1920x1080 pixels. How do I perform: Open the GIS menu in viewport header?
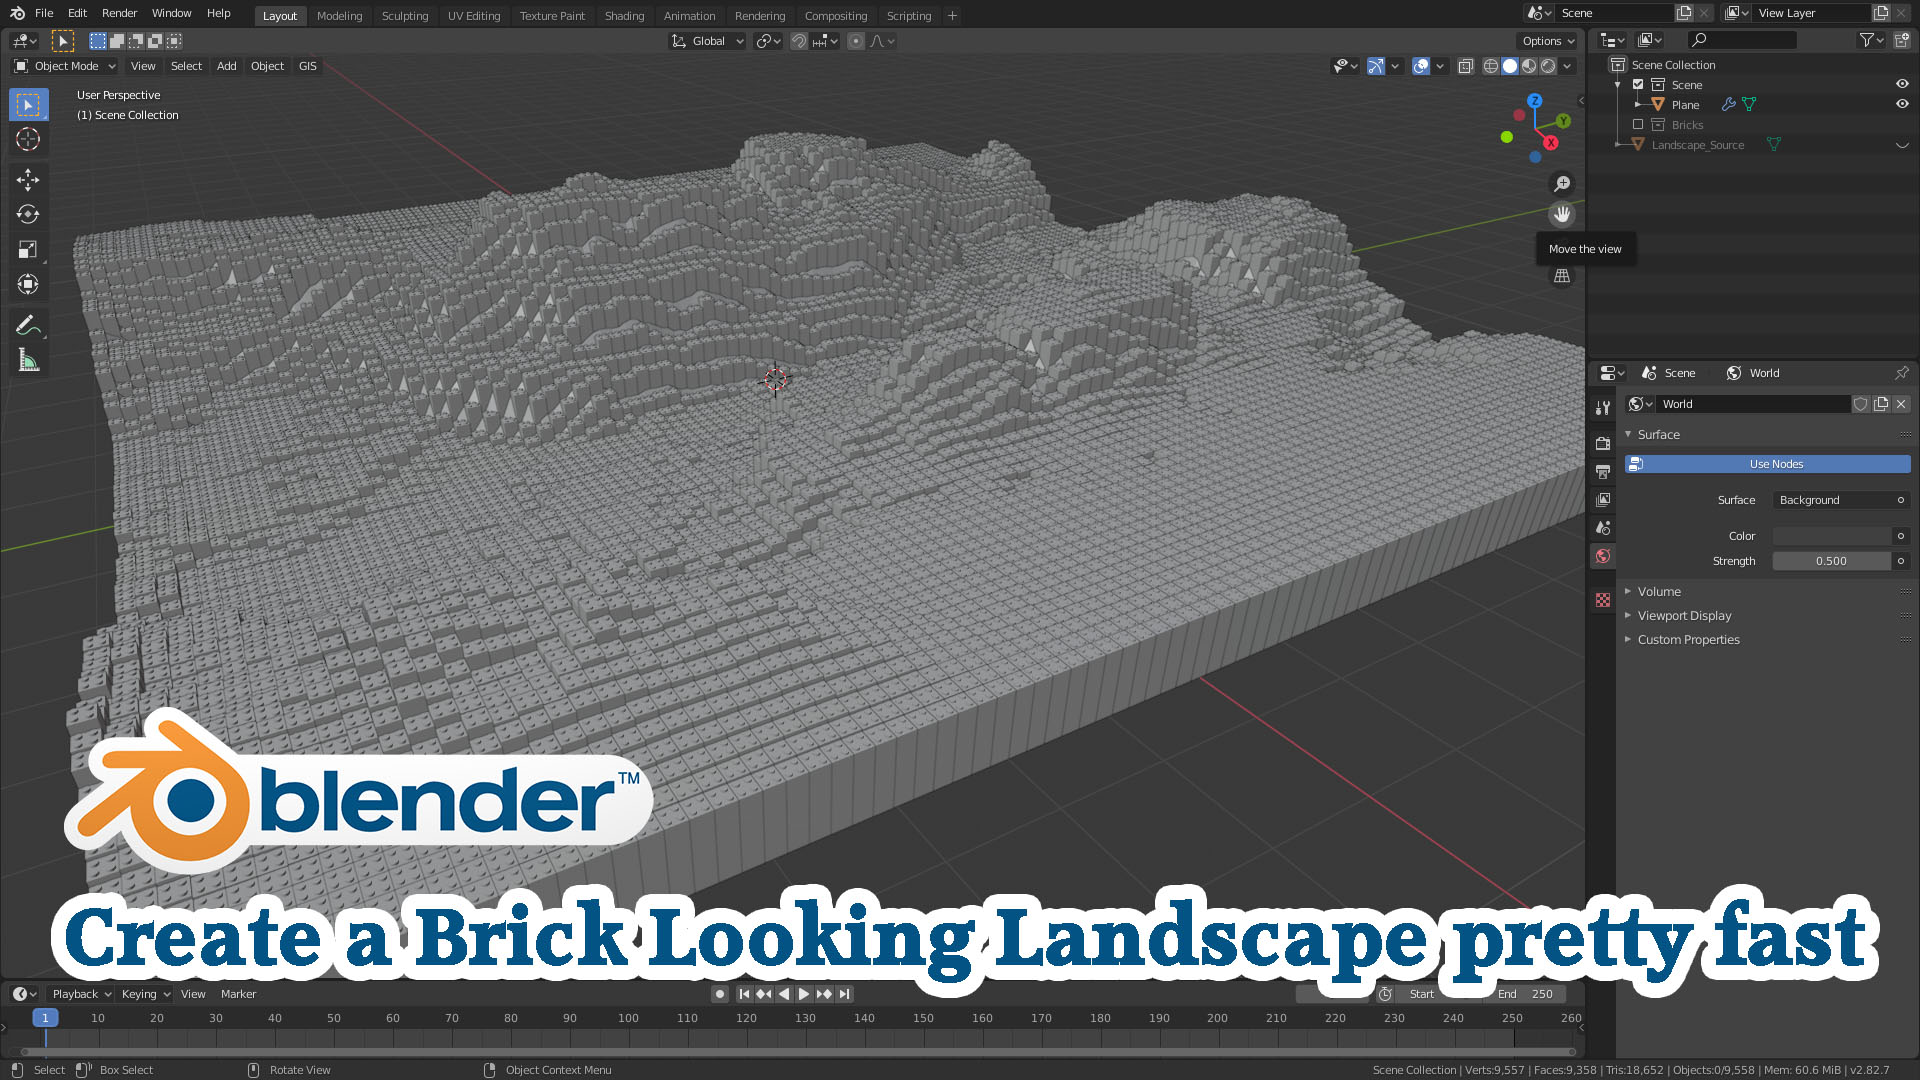(307, 66)
